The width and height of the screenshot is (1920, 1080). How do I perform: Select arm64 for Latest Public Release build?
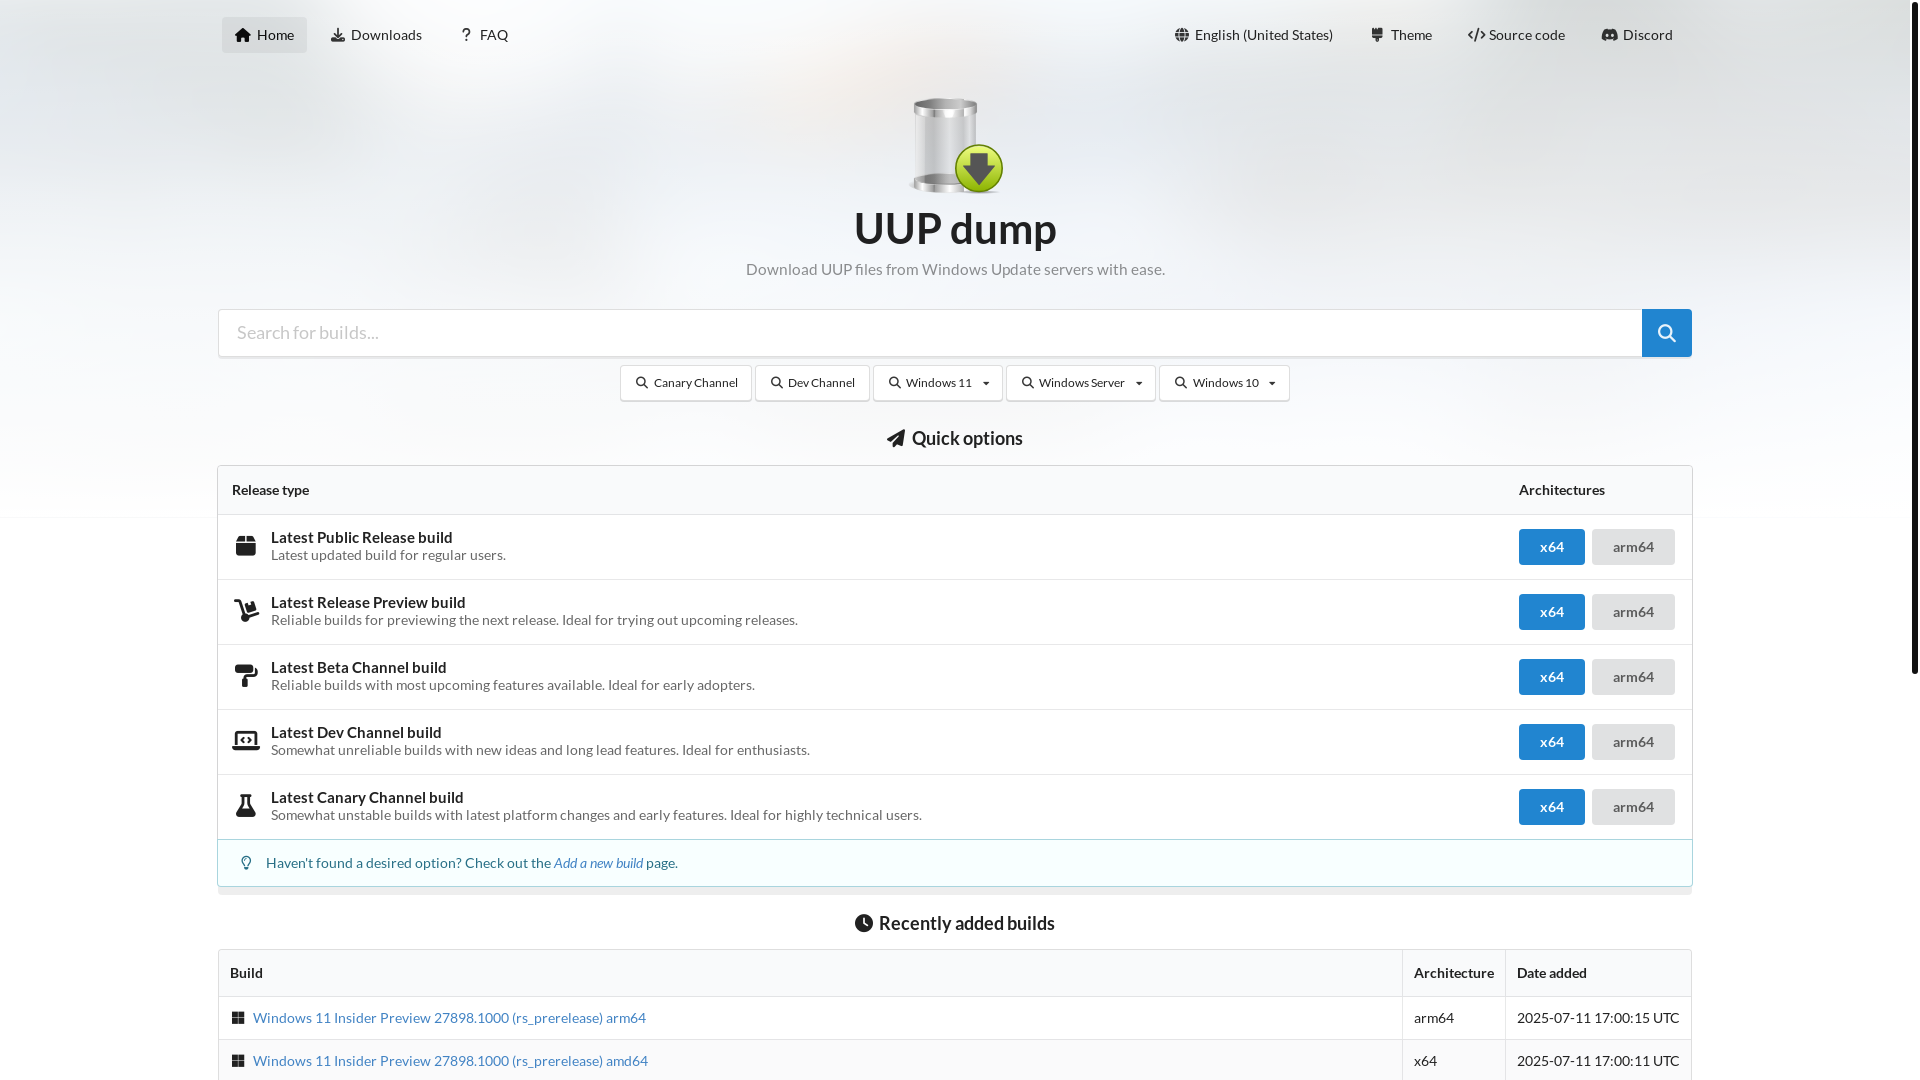[x=1633, y=547]
